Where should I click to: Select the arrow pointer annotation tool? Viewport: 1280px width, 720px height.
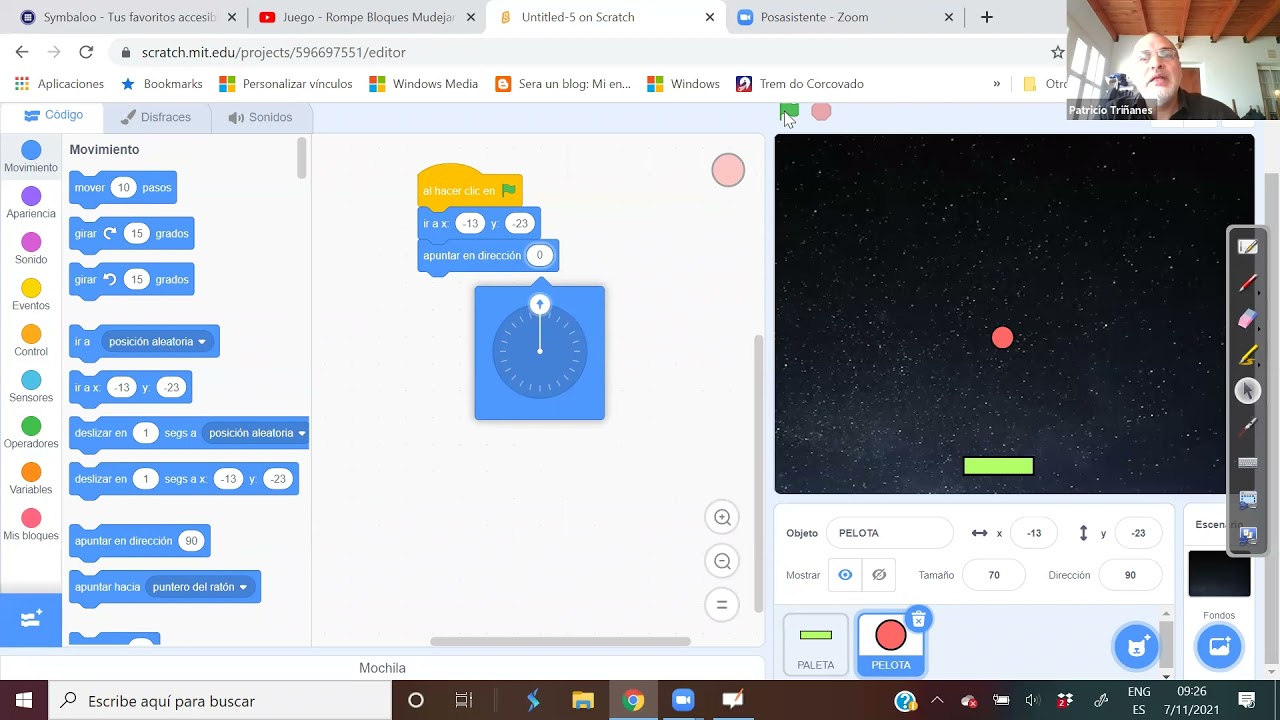tap(1247, 391)
